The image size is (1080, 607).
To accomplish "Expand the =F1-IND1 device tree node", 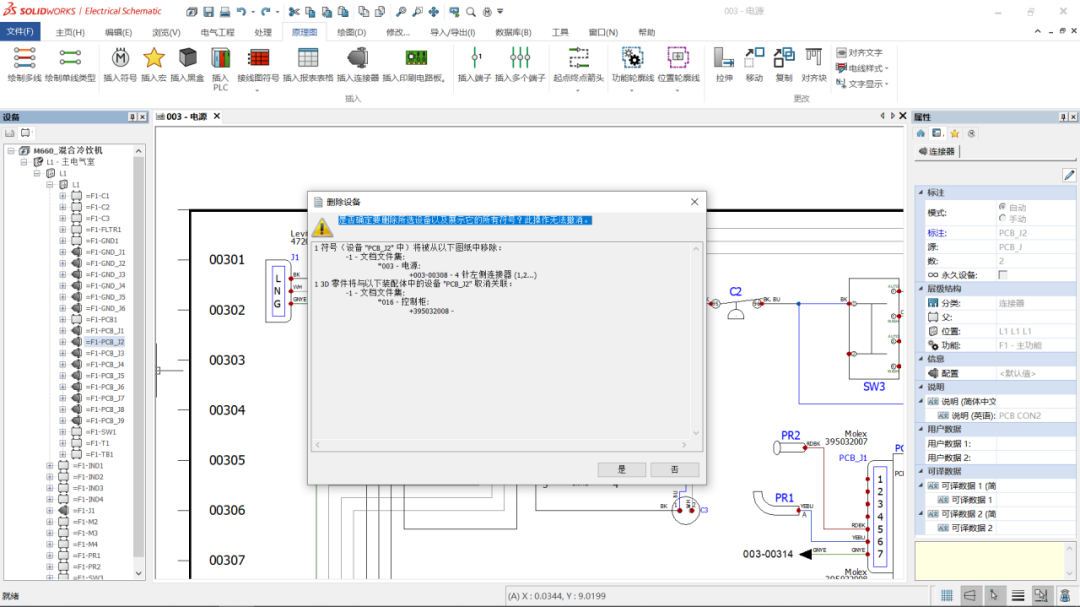I will (50, 466).
